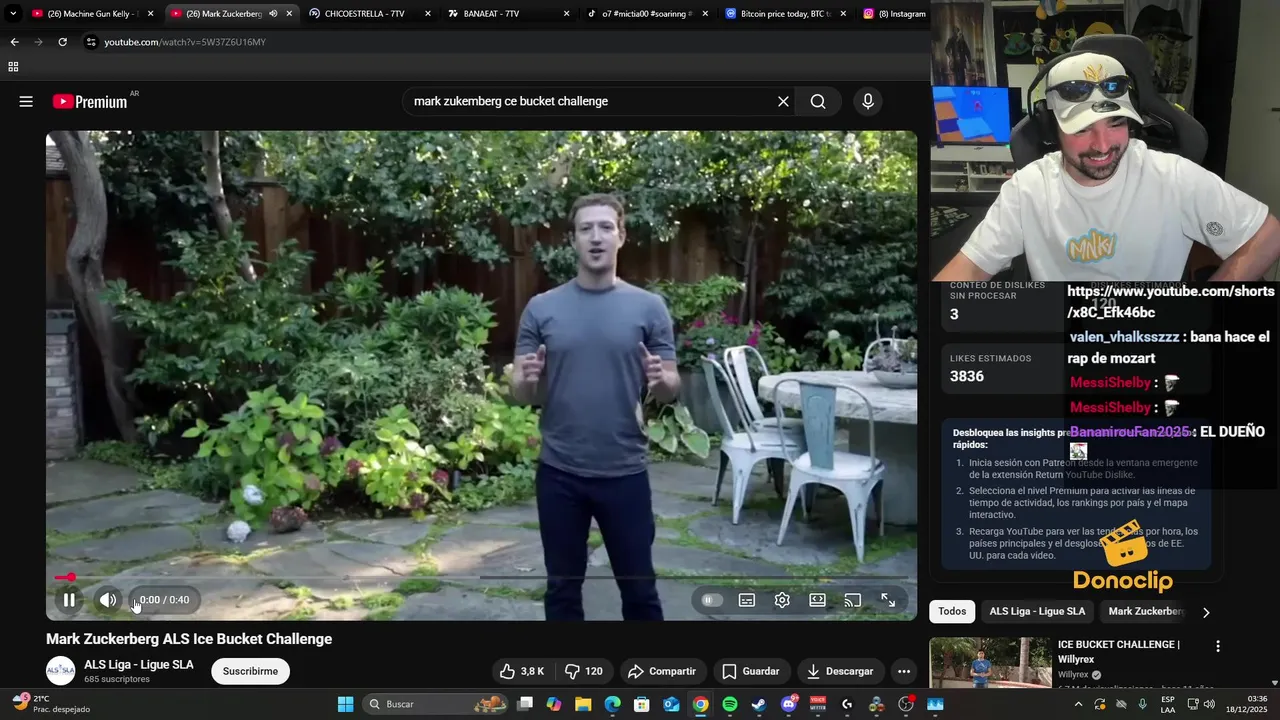Open more actions three-dot menu
This screenshot has height=720, width=1280.
click(x=904, y=671)
